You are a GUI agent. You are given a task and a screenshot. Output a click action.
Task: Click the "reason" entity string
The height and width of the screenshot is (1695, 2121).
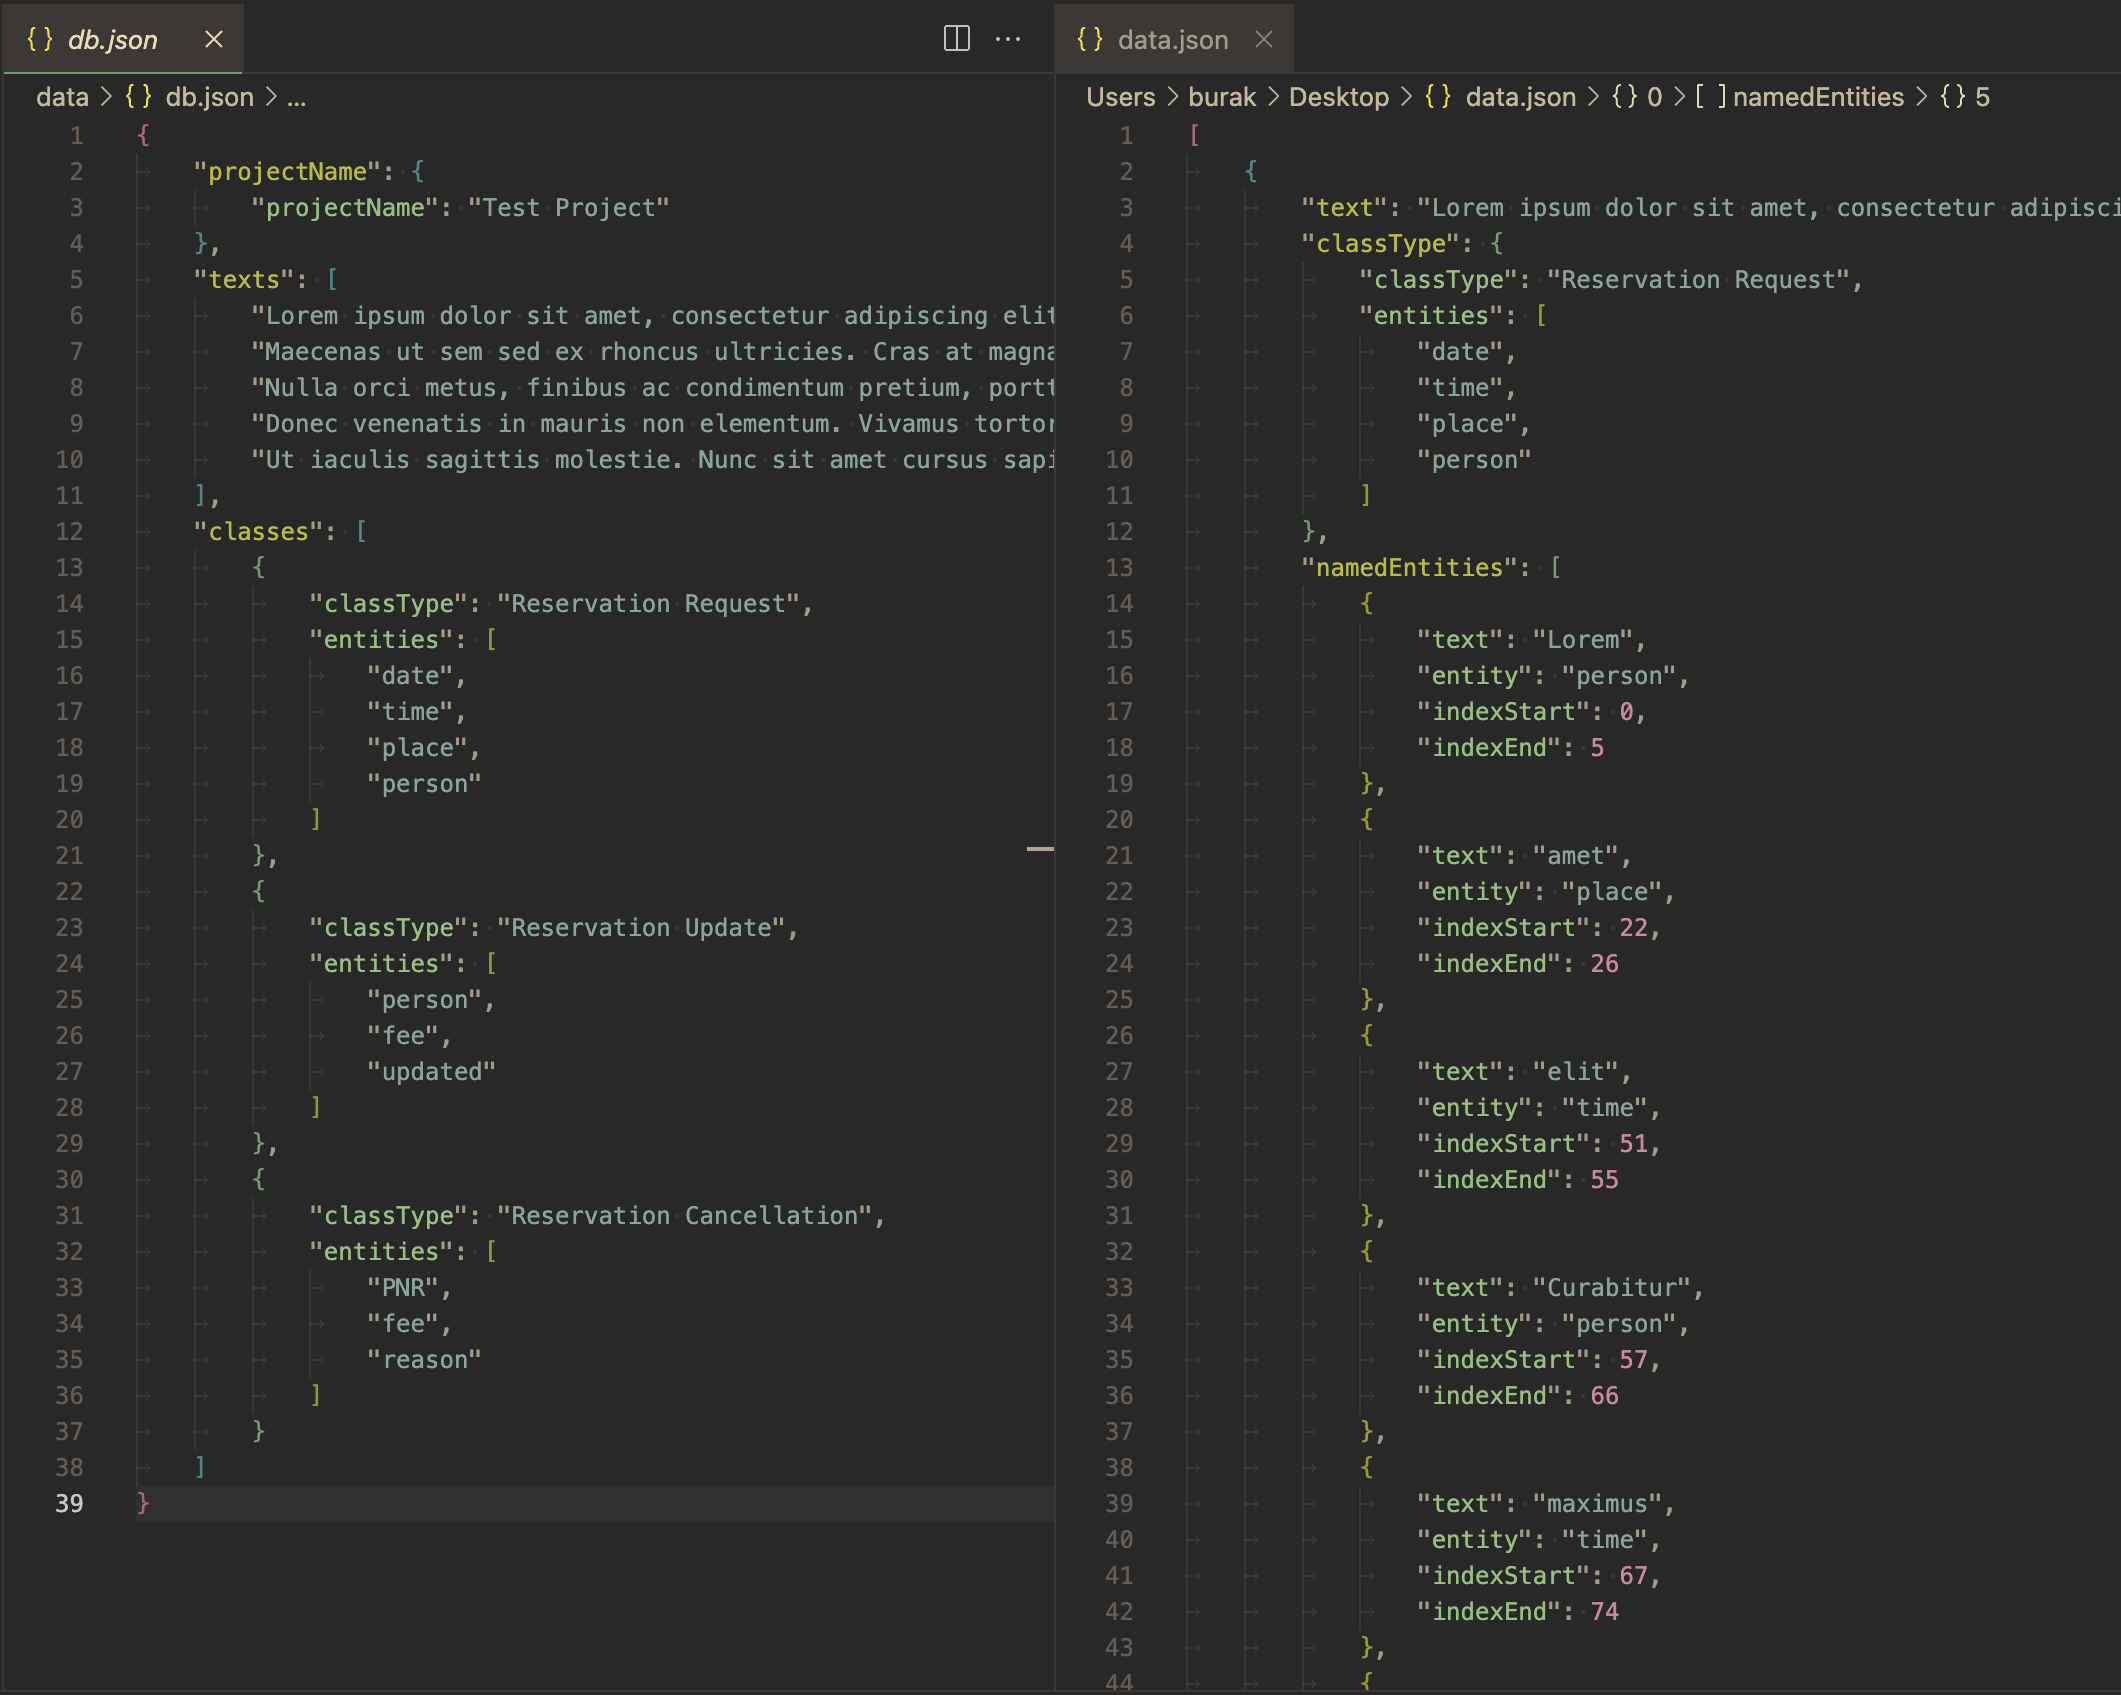(x=424, y=1359)
